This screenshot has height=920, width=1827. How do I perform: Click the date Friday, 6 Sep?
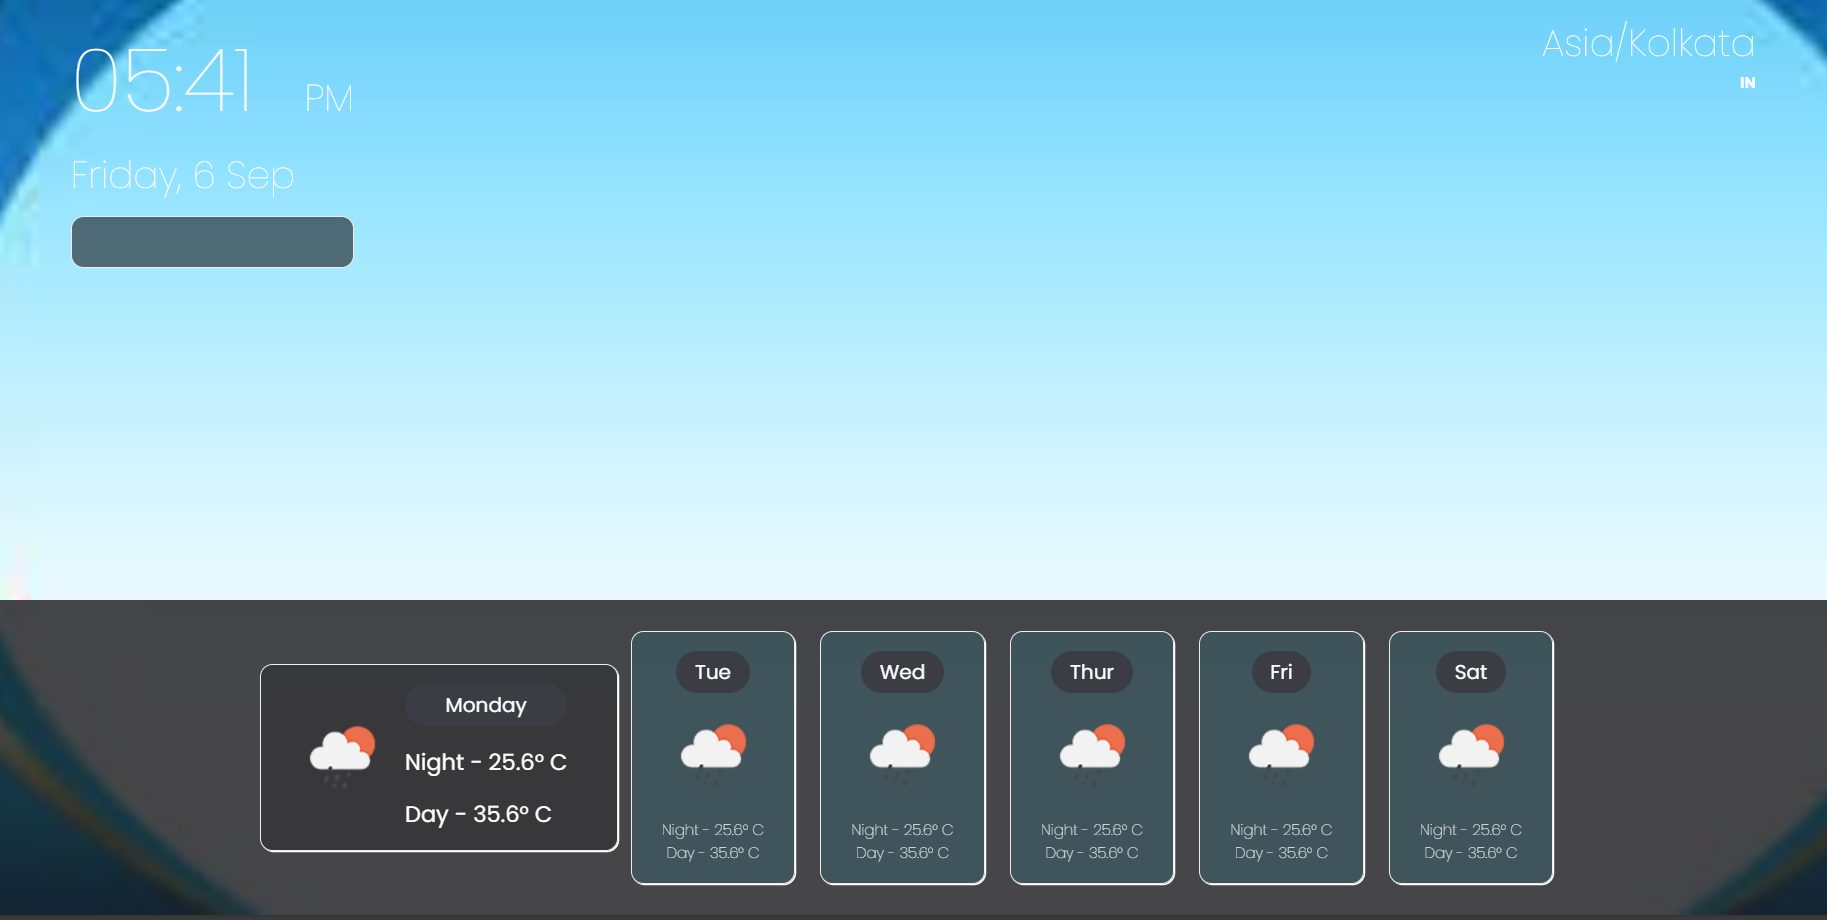tap(183, 175)
